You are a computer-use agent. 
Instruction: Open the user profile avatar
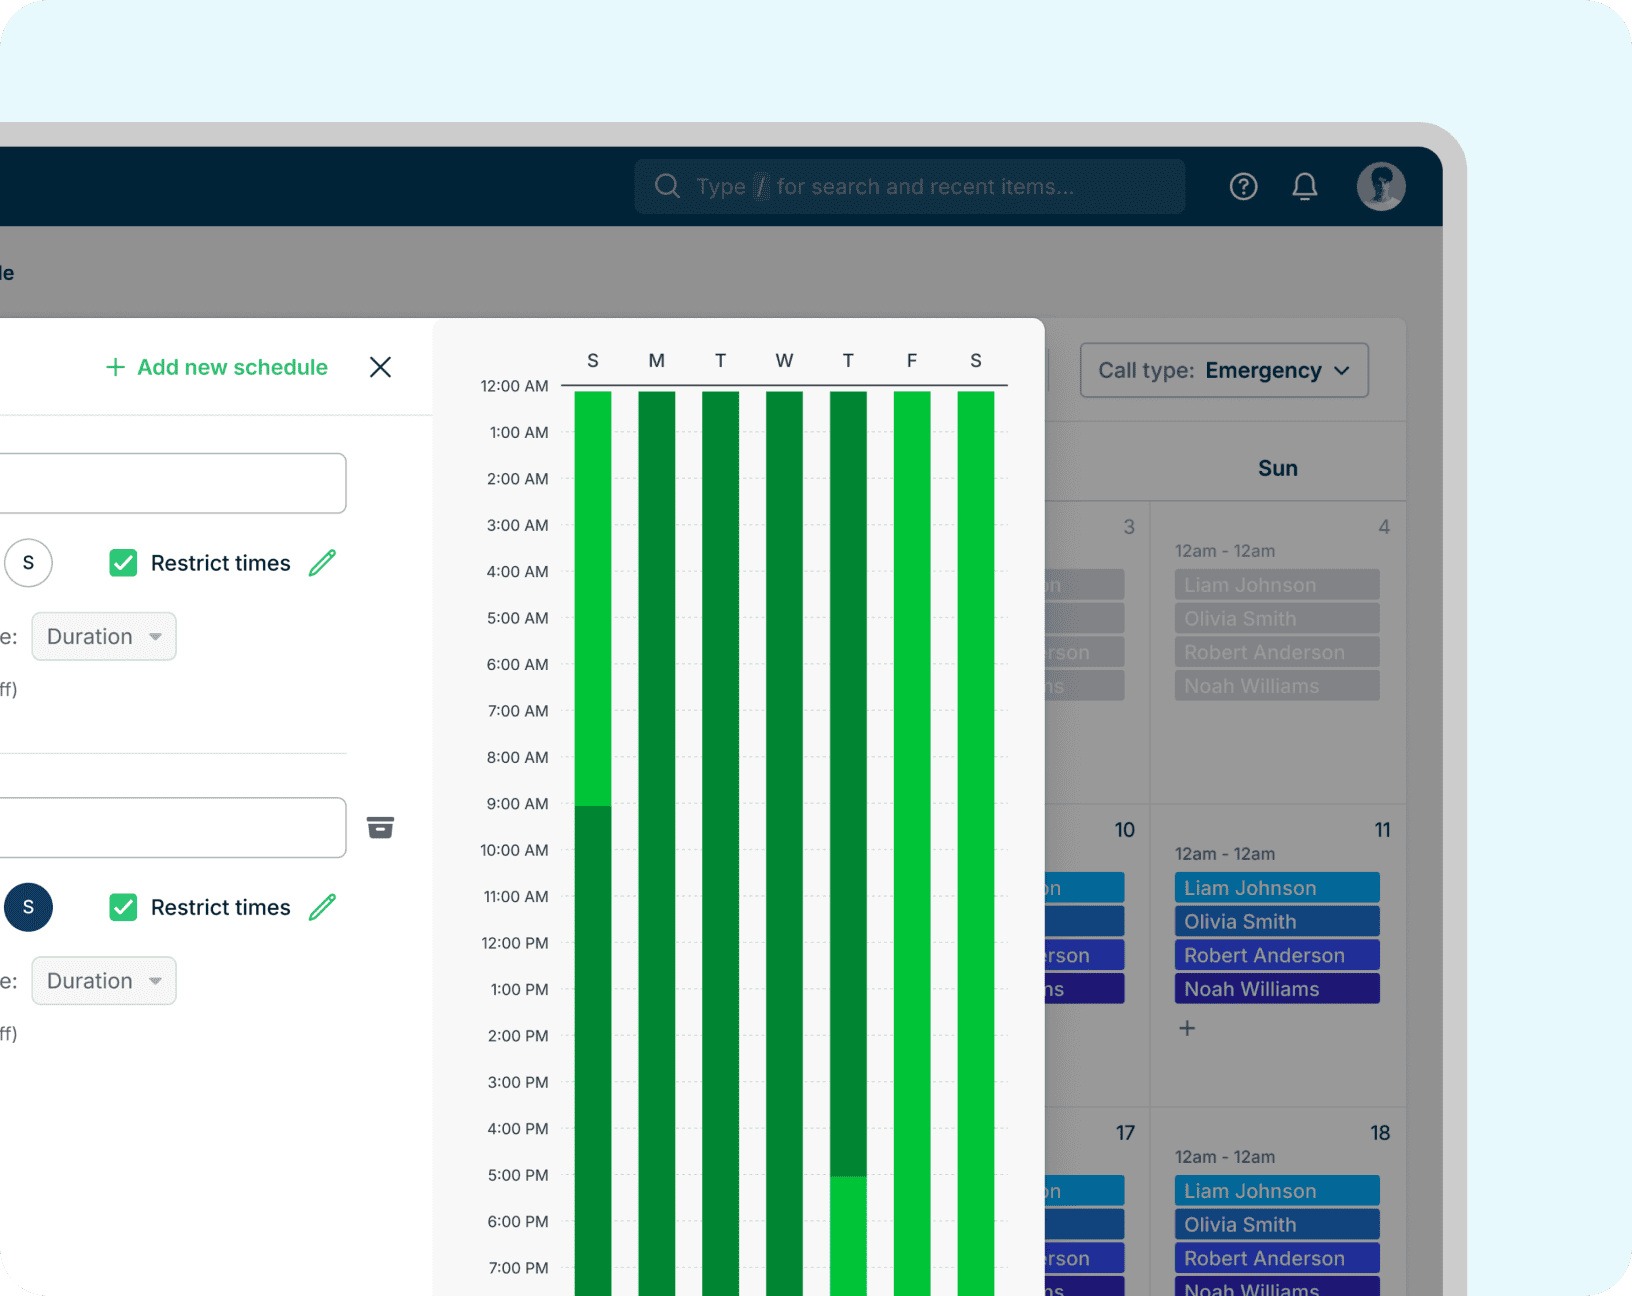1380,187
